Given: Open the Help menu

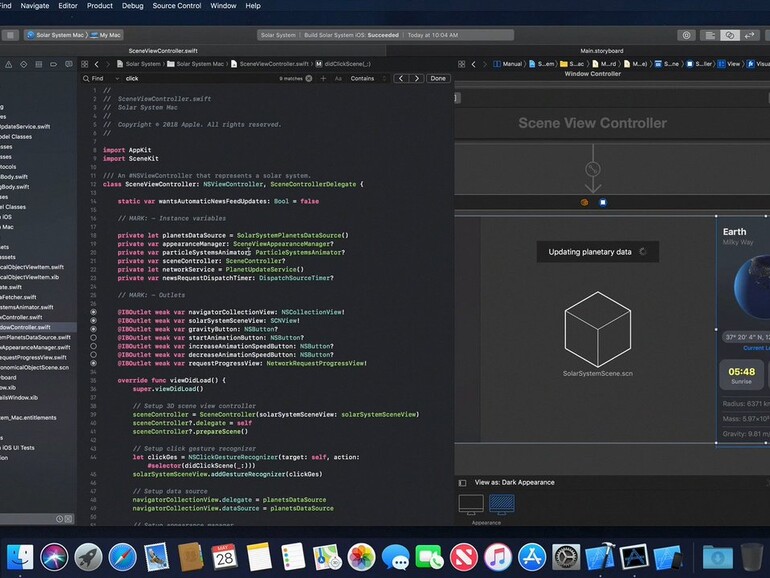Looking at the screenshot, I should [x=253, y=6].
